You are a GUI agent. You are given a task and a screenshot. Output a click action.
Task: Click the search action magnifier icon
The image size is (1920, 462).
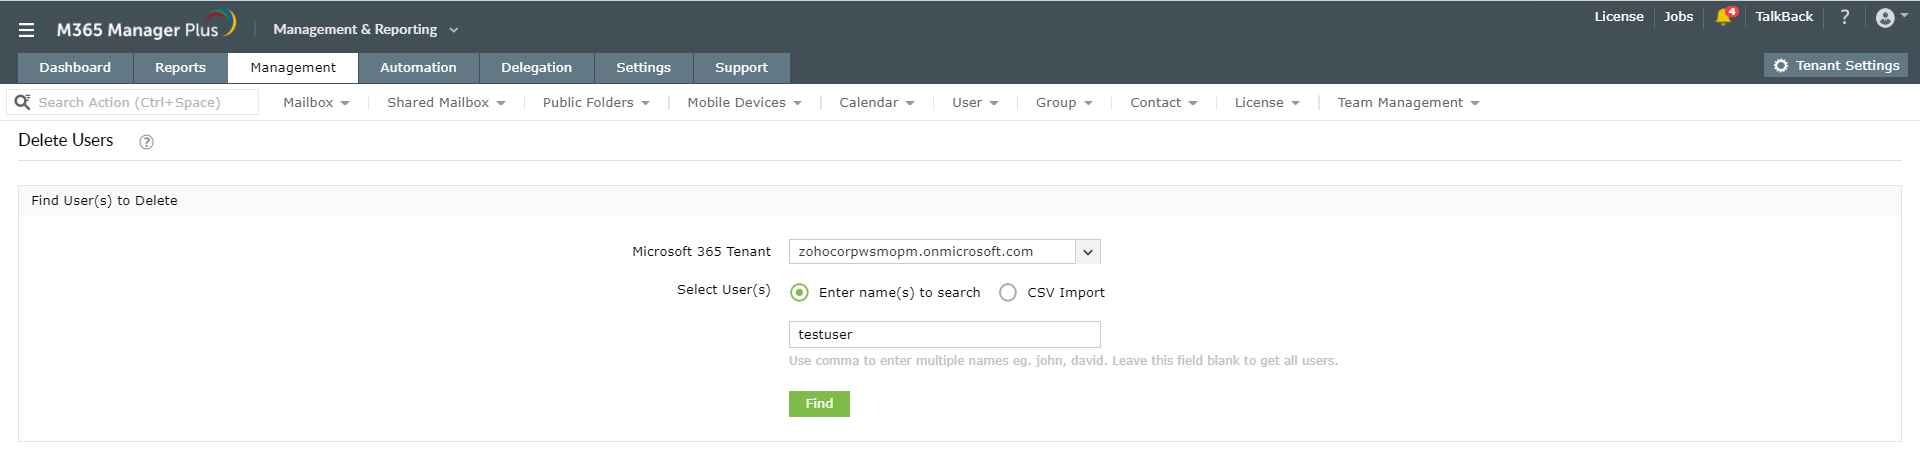click(22, 102)
